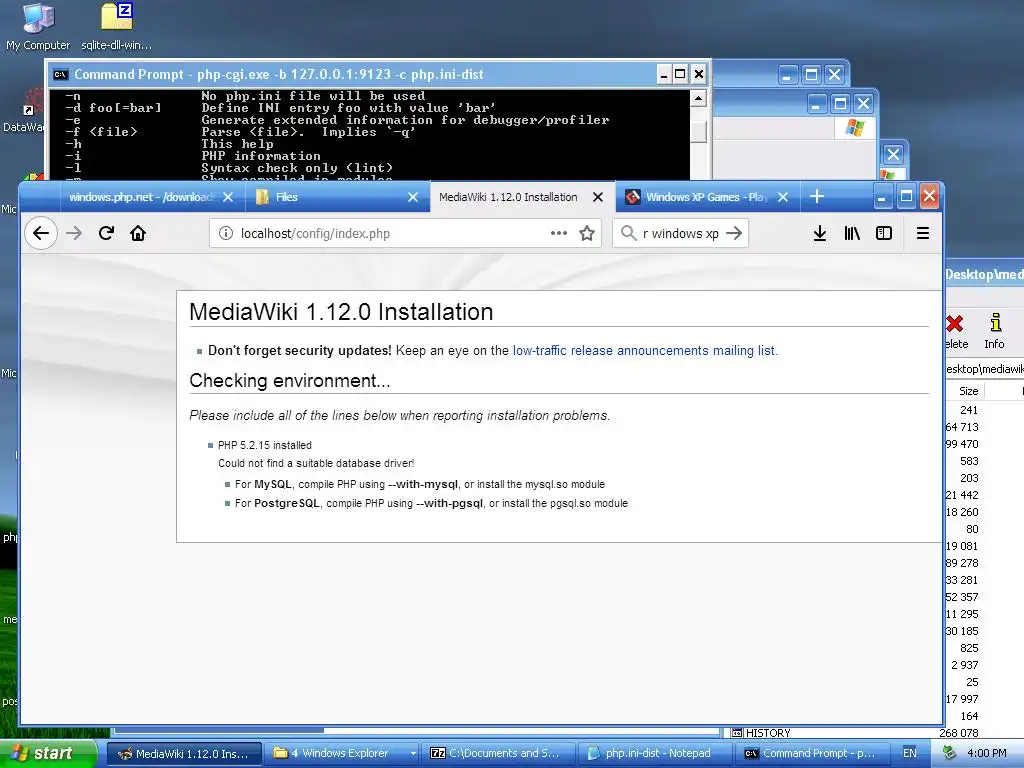Reload the MediaWiki installation page

coord(106,233)
